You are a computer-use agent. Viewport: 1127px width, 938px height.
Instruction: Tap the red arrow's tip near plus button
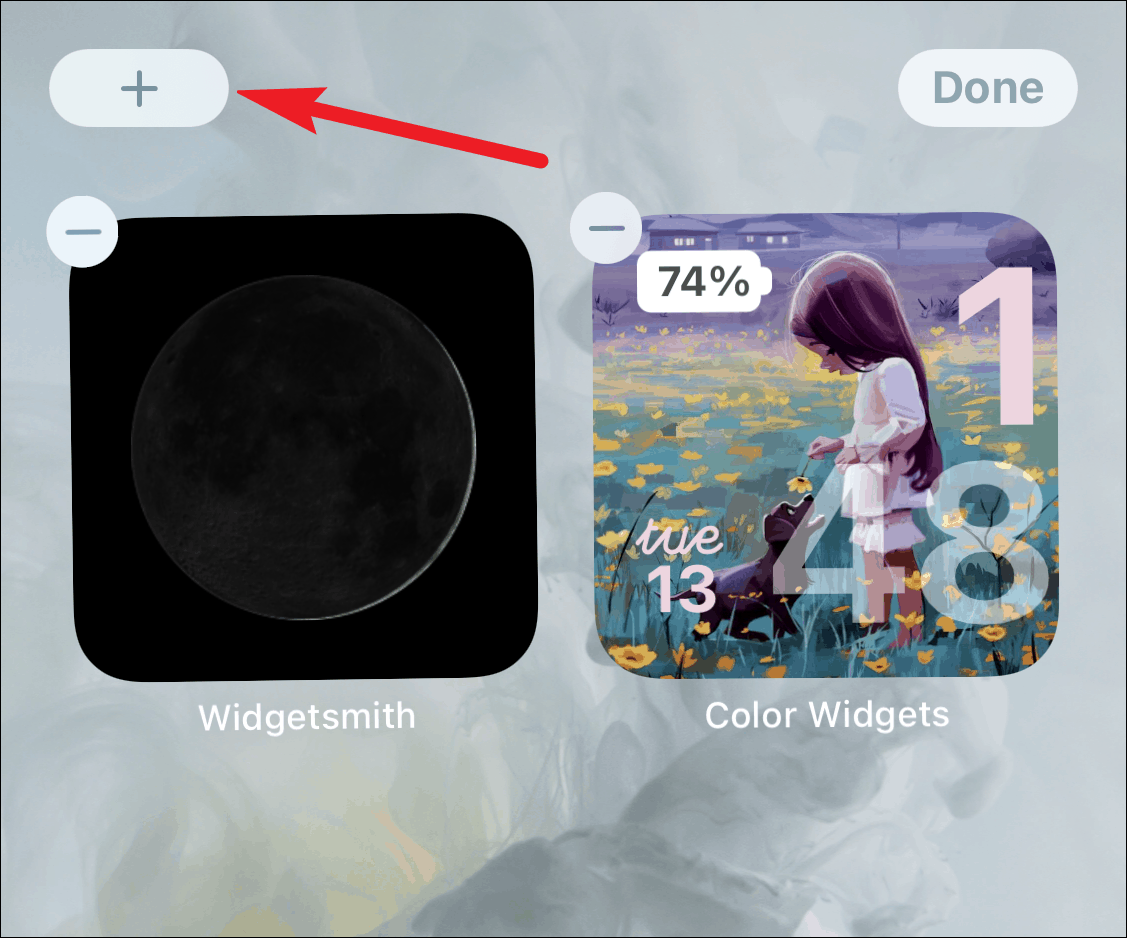(x=240, y=92)
